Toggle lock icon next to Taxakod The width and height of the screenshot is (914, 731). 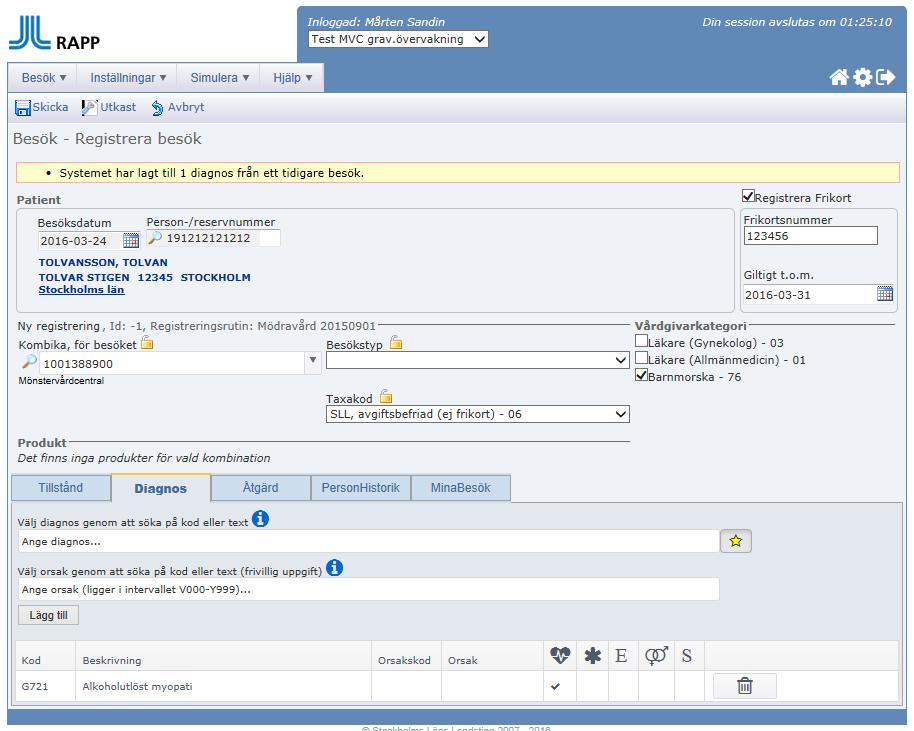[x=386, y=397]
